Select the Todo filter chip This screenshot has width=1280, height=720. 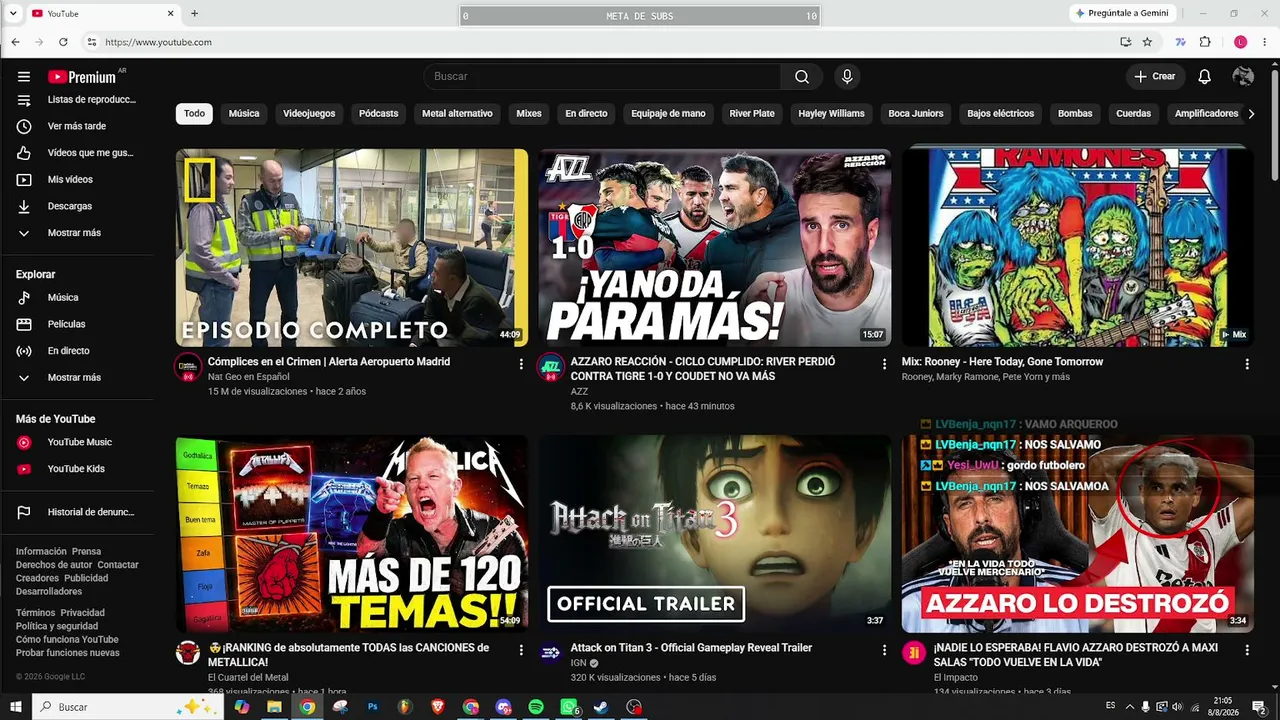[194, 114]
